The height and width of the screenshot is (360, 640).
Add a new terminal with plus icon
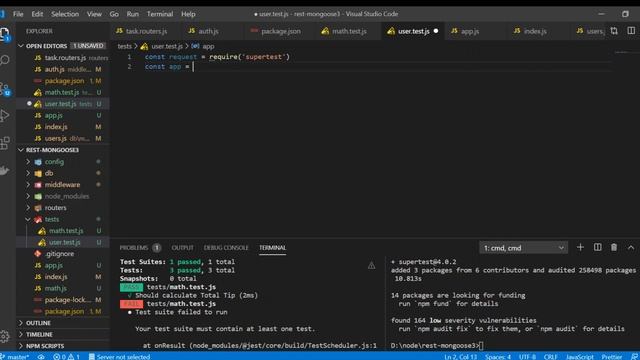click(x=580, y=247)
